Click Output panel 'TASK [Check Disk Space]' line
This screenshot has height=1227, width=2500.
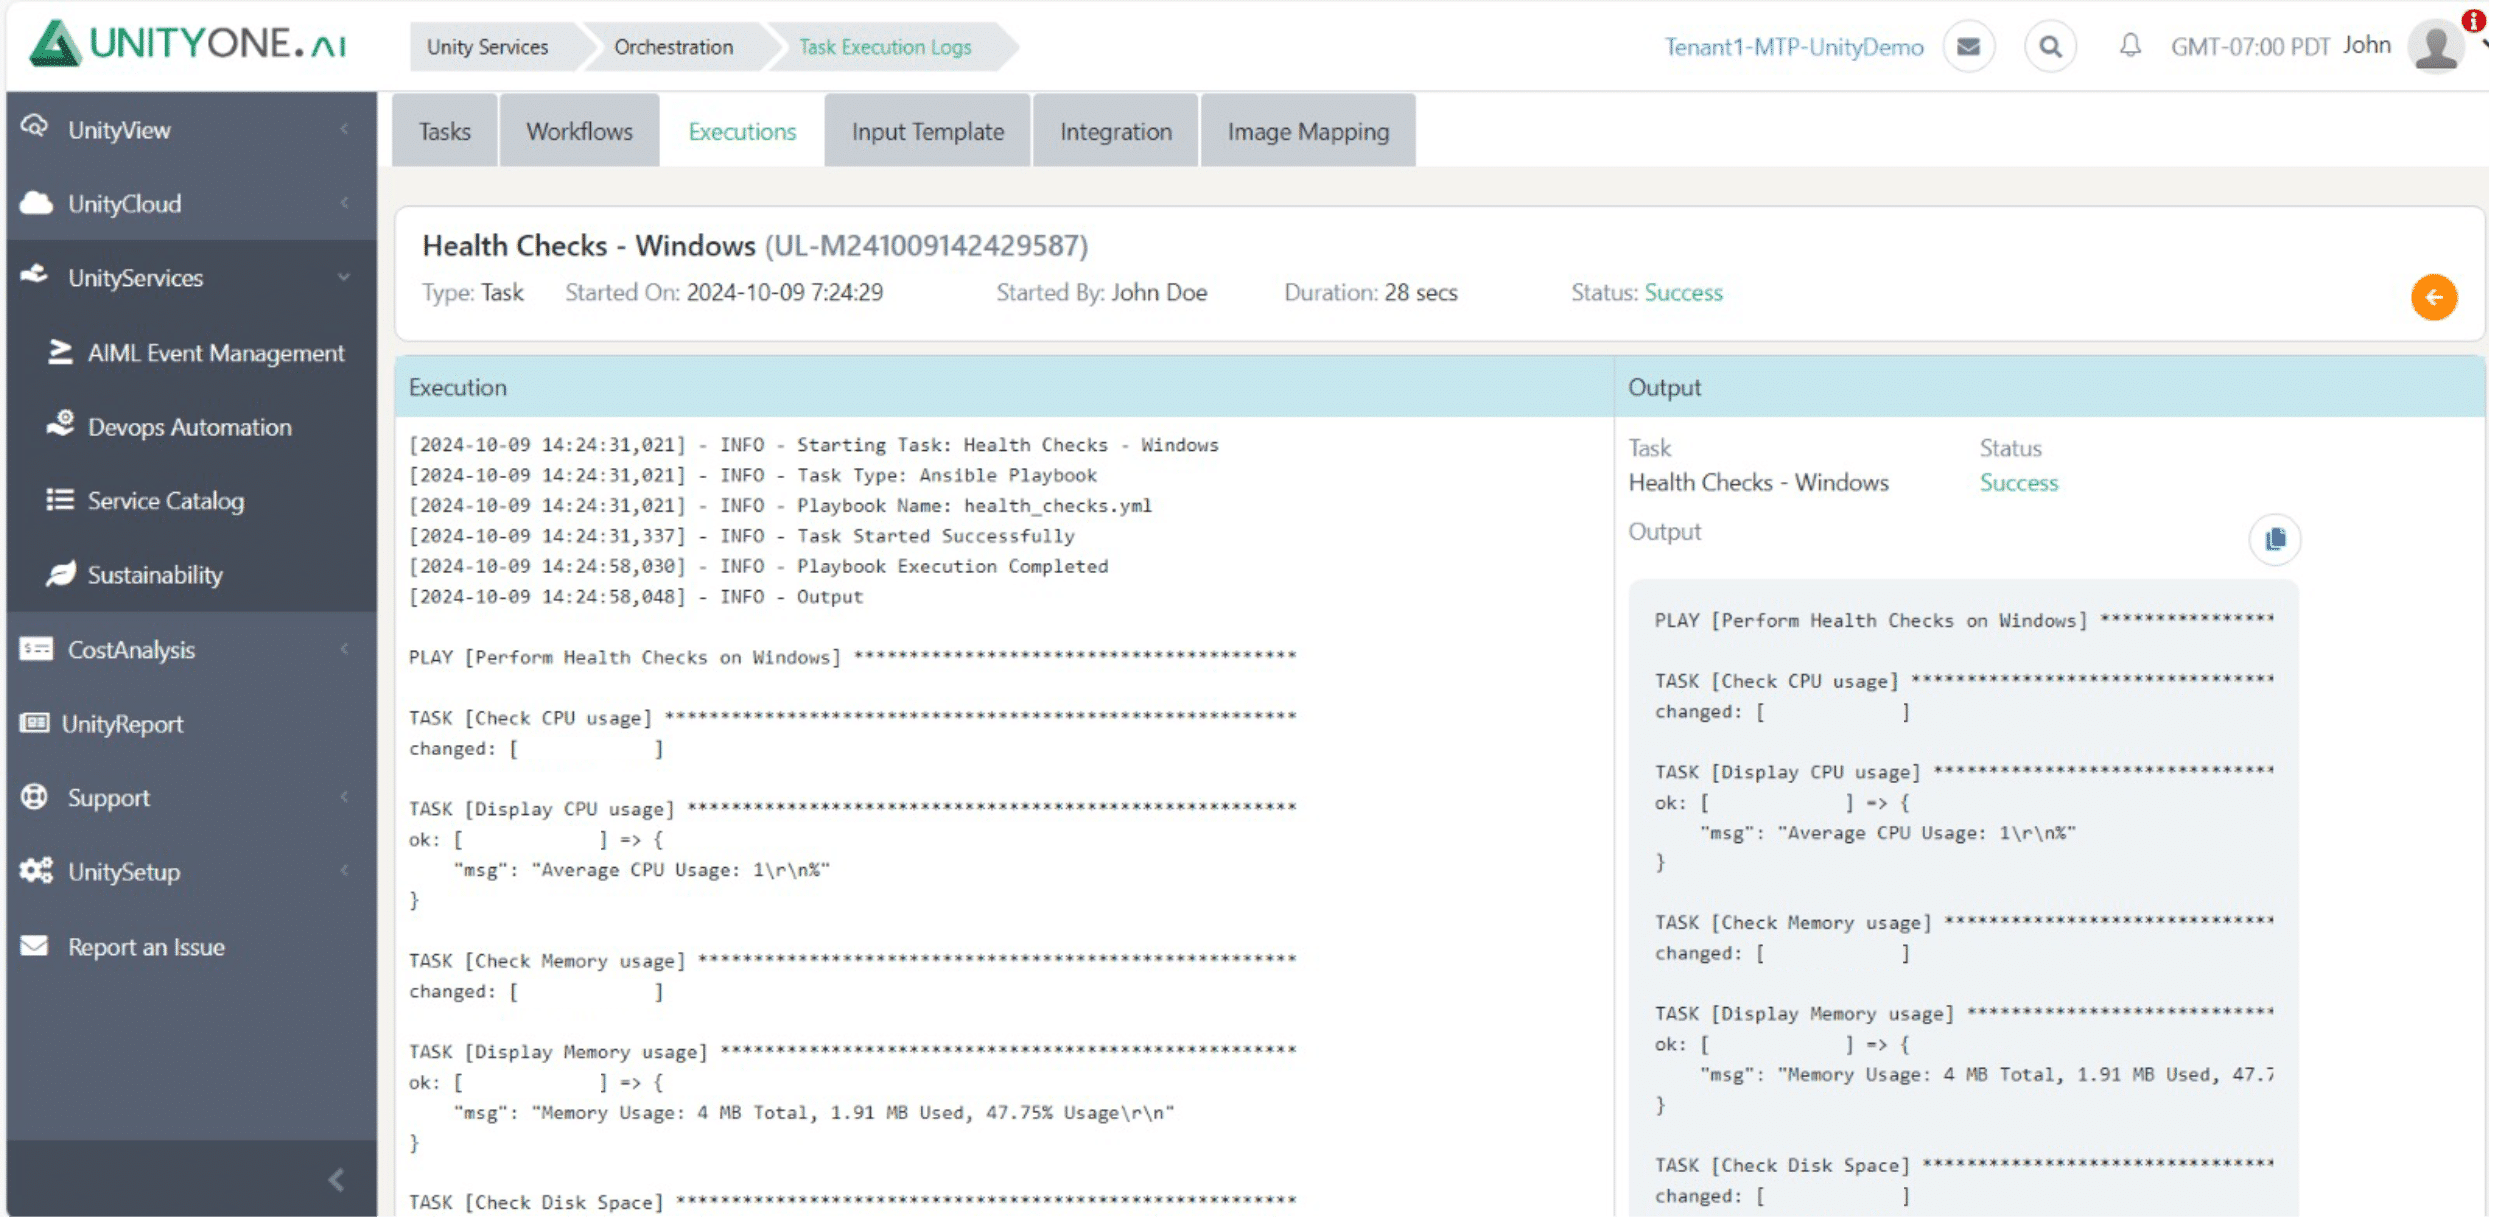tap(1964, 1165)
